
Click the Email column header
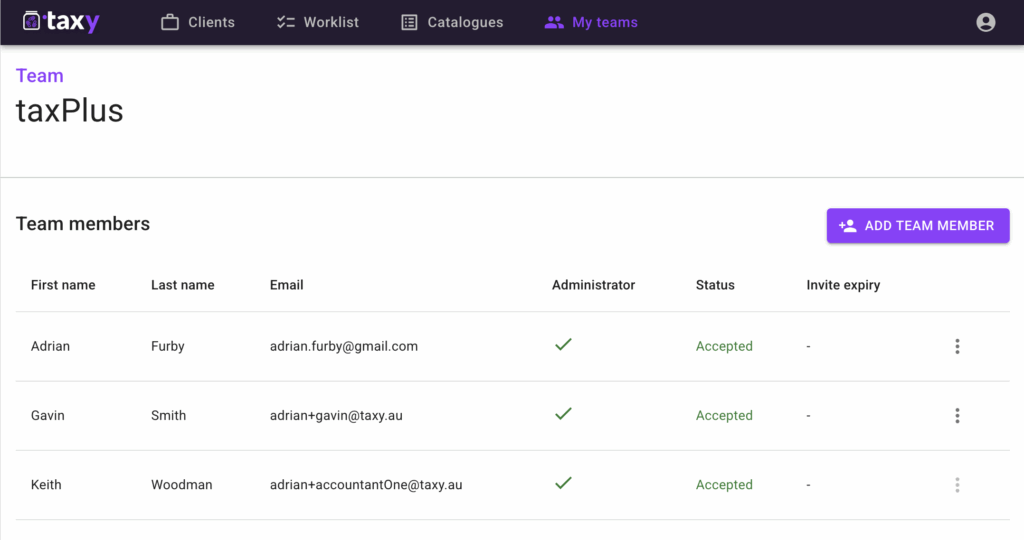[x=287, y=285]
